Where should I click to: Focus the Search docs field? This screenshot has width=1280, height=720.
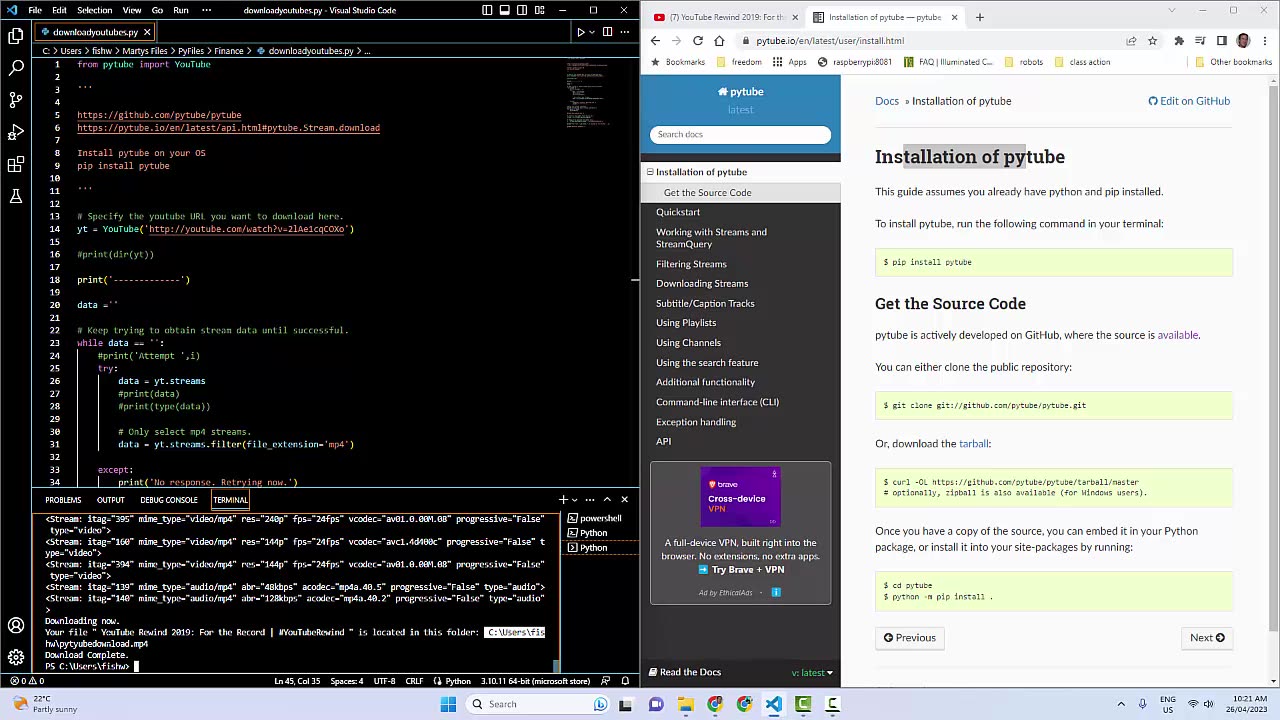tap(740, 134)
